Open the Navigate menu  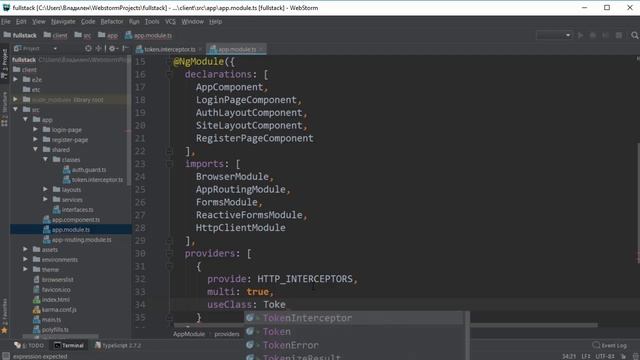[63, 22]
